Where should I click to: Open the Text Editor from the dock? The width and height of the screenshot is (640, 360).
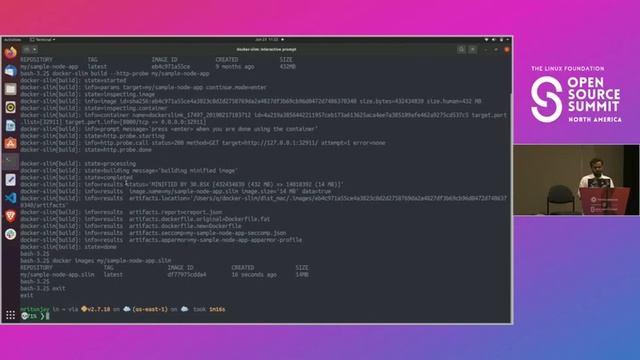point(11,180)
